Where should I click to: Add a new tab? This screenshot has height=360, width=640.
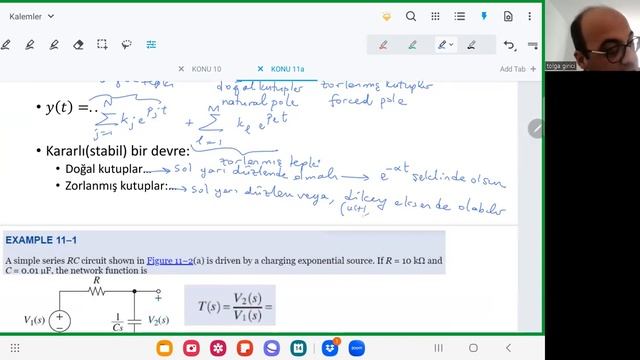tap(518, 69)
